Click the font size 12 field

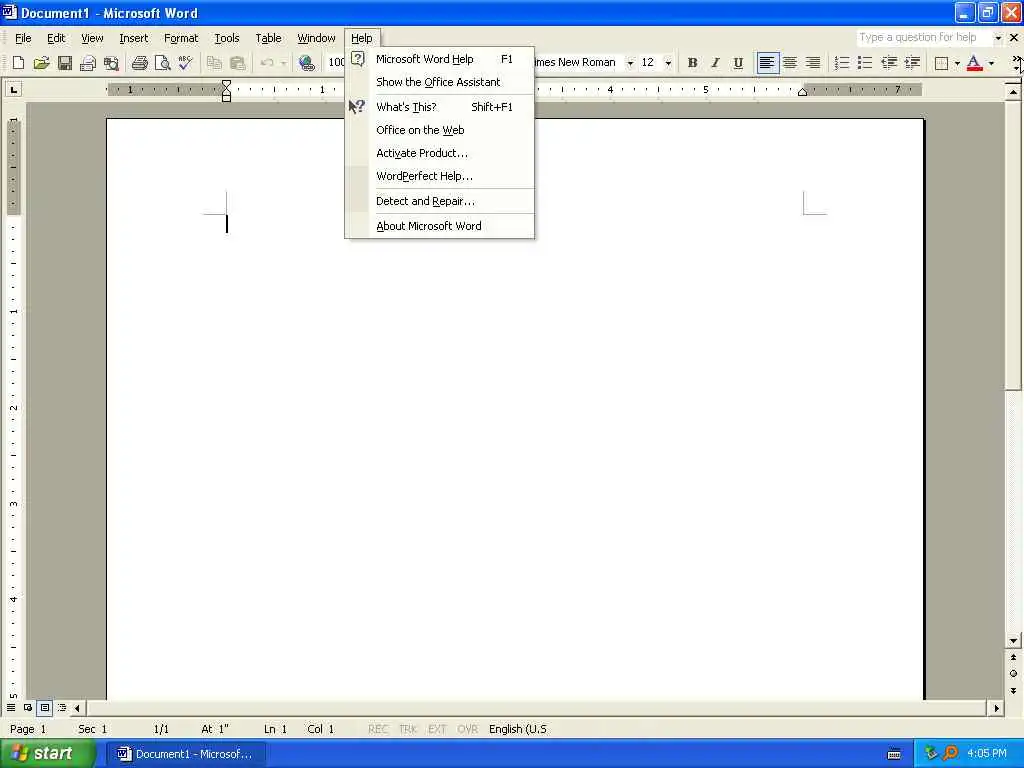click(x=649, y=63)
